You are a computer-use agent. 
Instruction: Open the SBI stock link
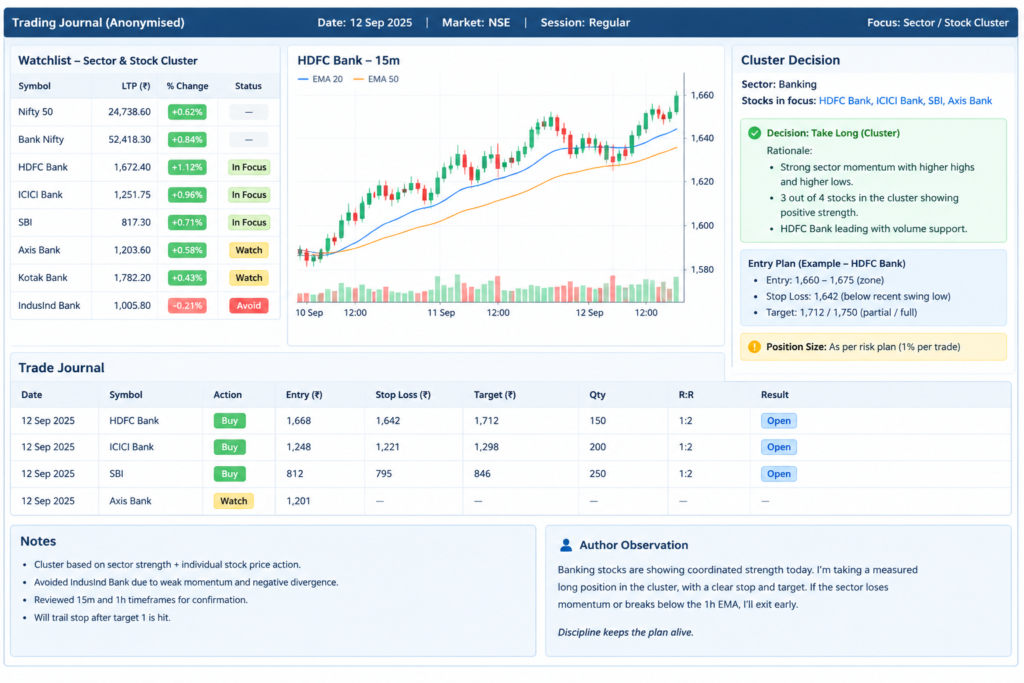935,101
